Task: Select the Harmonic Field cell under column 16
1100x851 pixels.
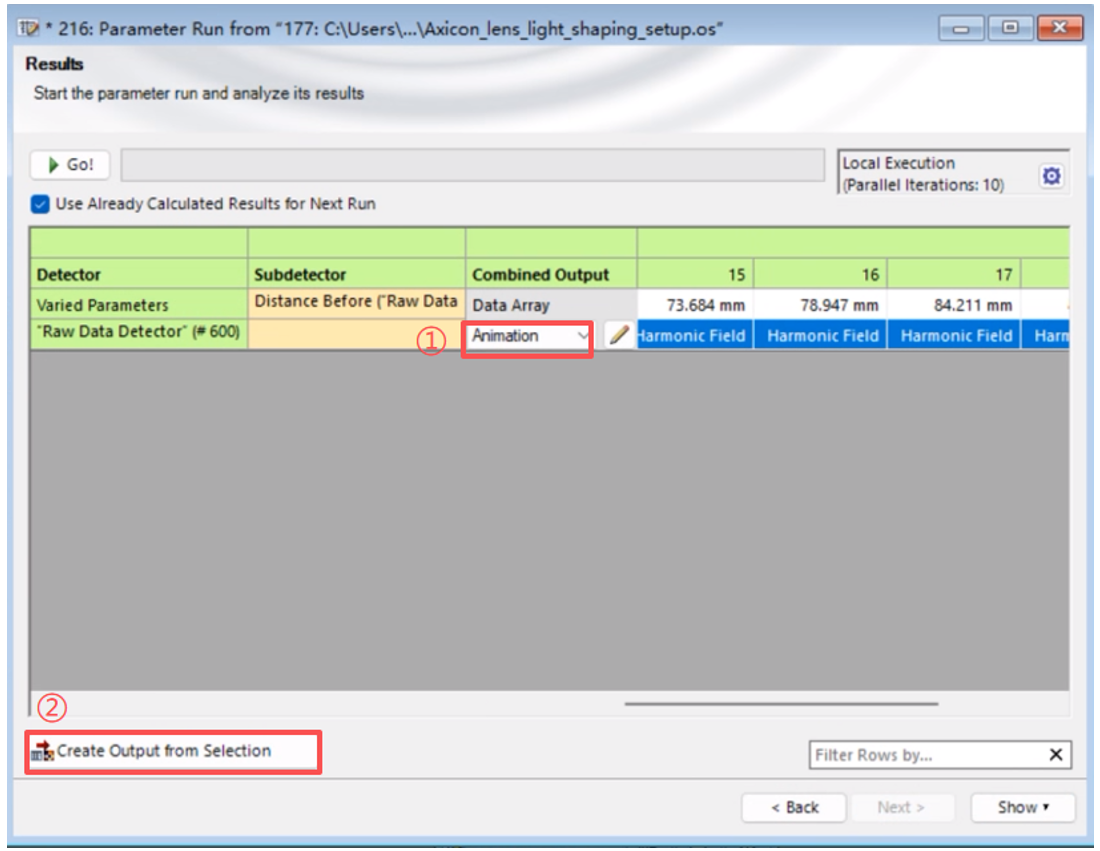Action: point(822,336)
